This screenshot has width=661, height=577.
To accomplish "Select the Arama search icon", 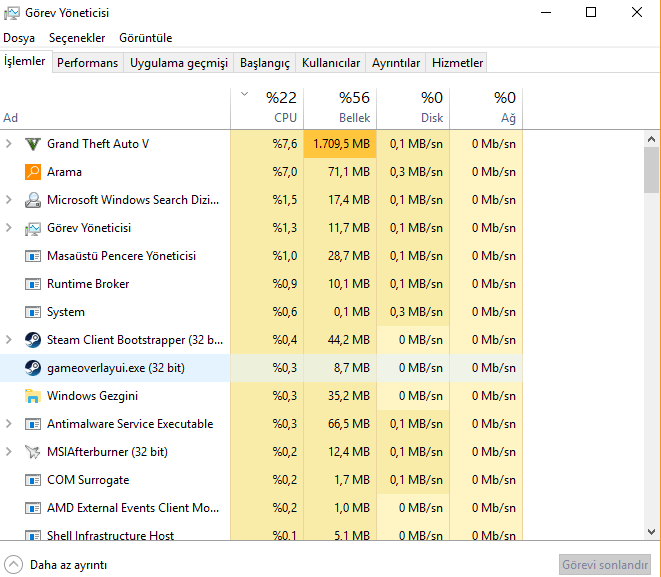I will tap(32, 172).
